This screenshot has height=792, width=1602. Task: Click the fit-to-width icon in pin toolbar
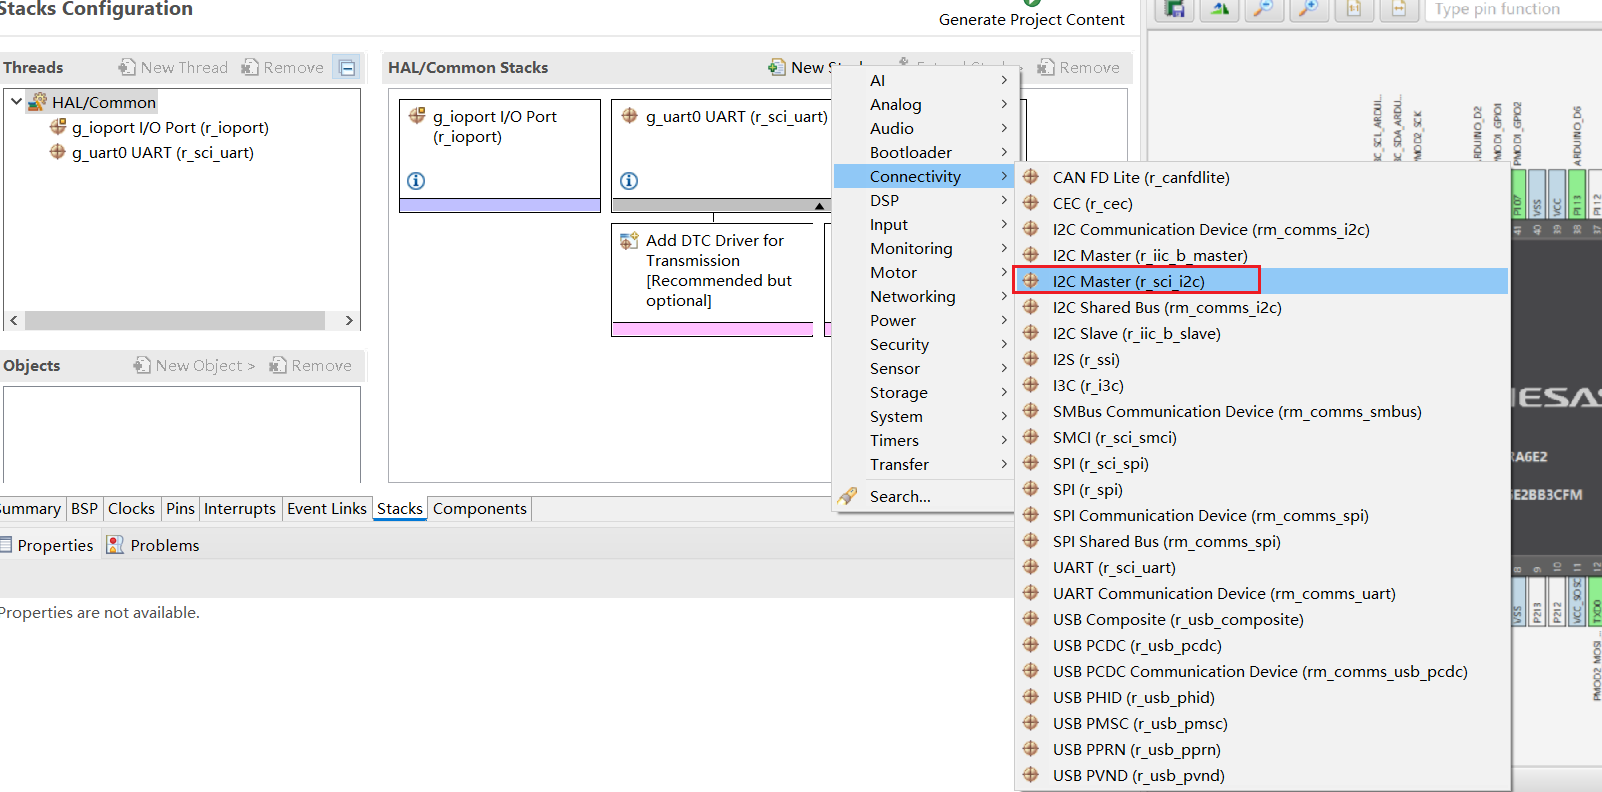pos(1398,9)
